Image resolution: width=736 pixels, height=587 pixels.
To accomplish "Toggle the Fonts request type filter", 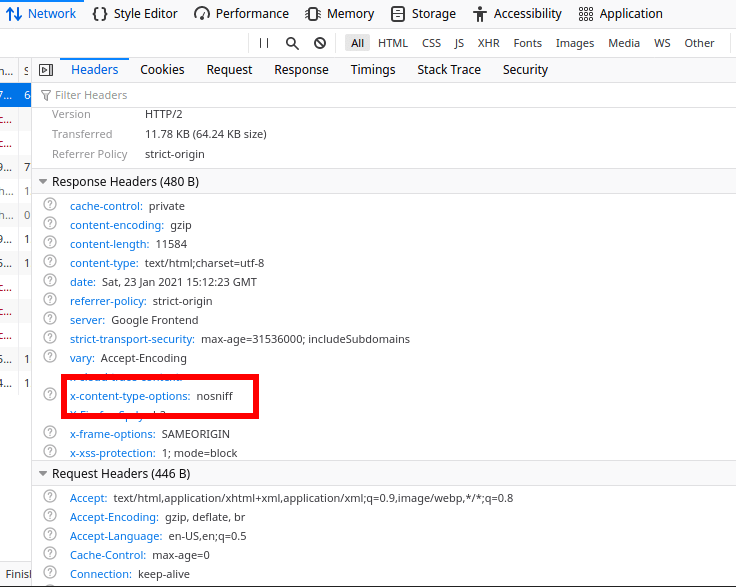I will (x=527, y=43).
